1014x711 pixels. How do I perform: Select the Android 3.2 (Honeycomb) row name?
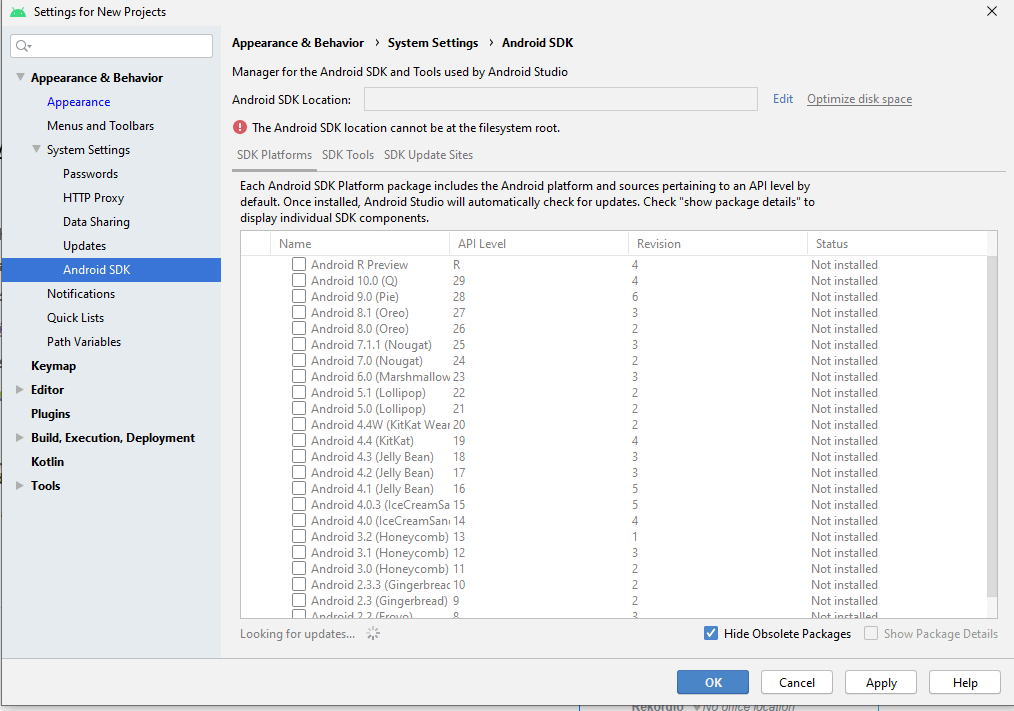[379, 536]
